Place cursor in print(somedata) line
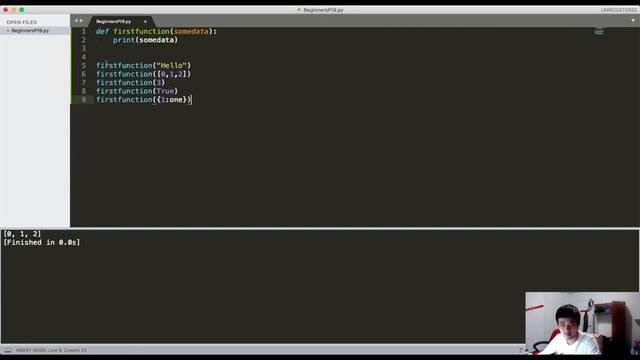Viewport: 640px width, 360px height. pyautogui.click(x=145, y=40)
